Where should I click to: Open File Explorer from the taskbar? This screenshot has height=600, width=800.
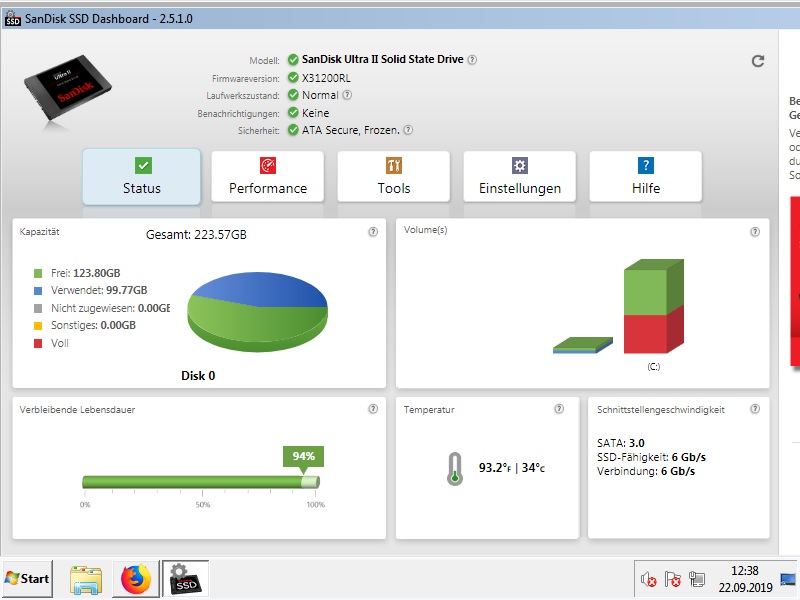point(86,580)
